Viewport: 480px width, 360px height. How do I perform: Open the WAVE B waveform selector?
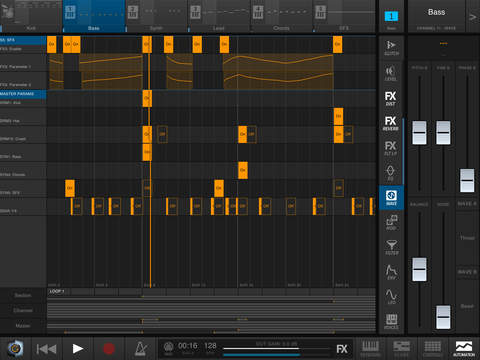(467, 306)
